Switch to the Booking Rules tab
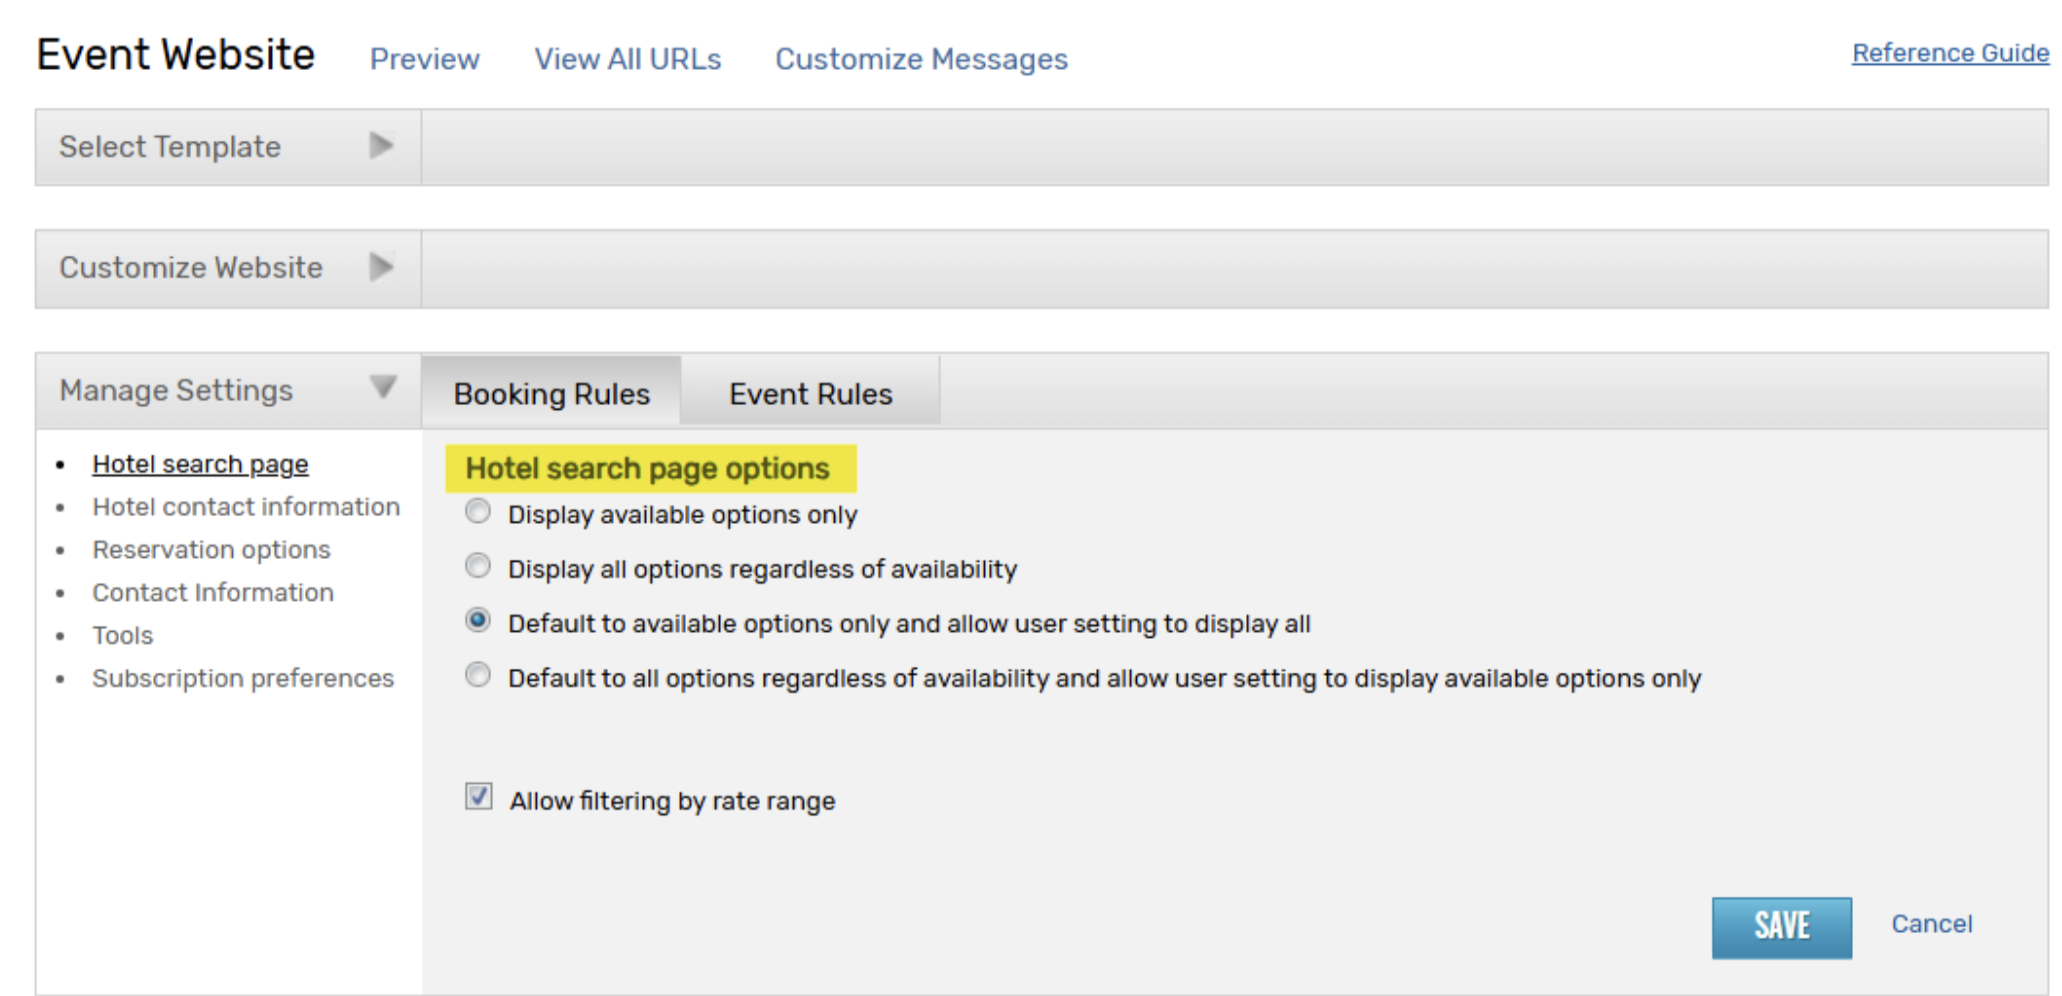 point(551,394)
